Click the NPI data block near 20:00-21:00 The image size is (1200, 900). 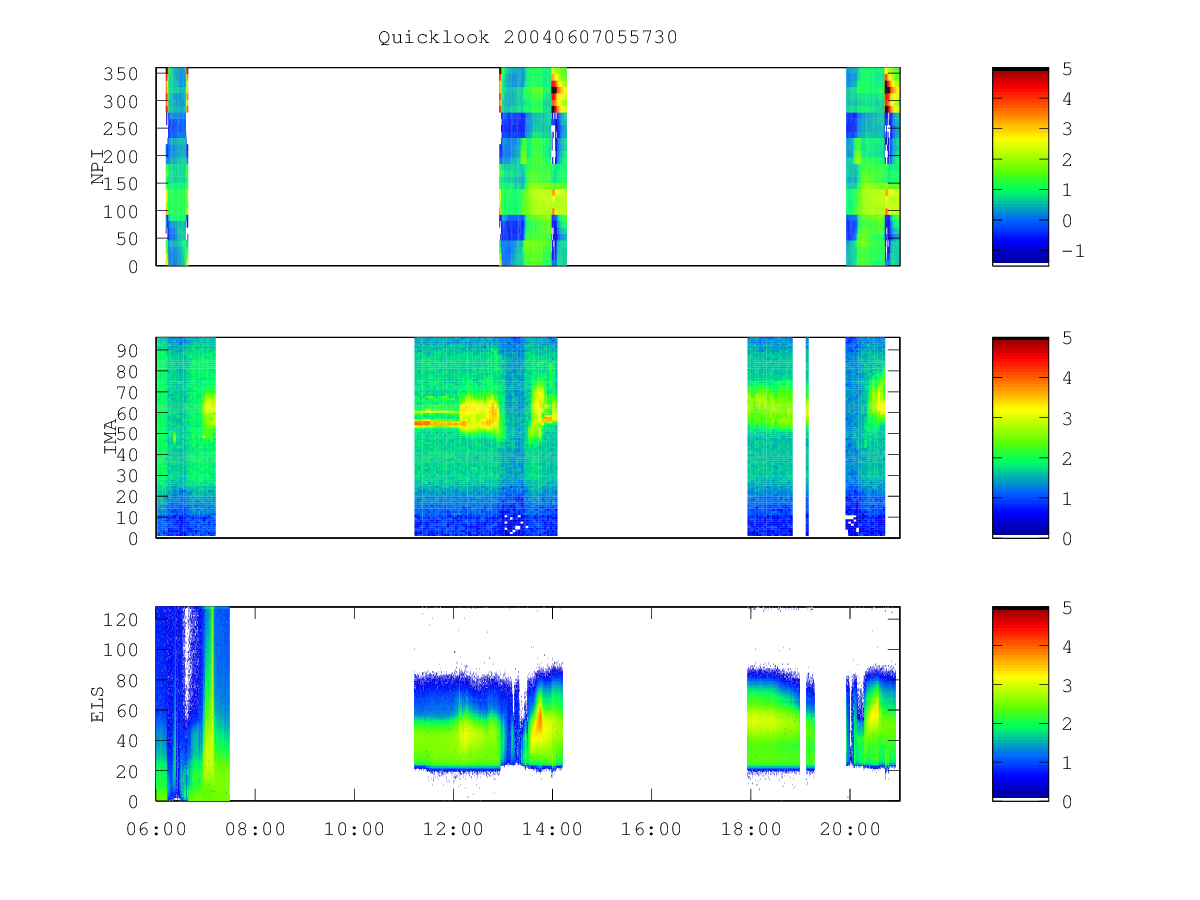coord(873,166)
